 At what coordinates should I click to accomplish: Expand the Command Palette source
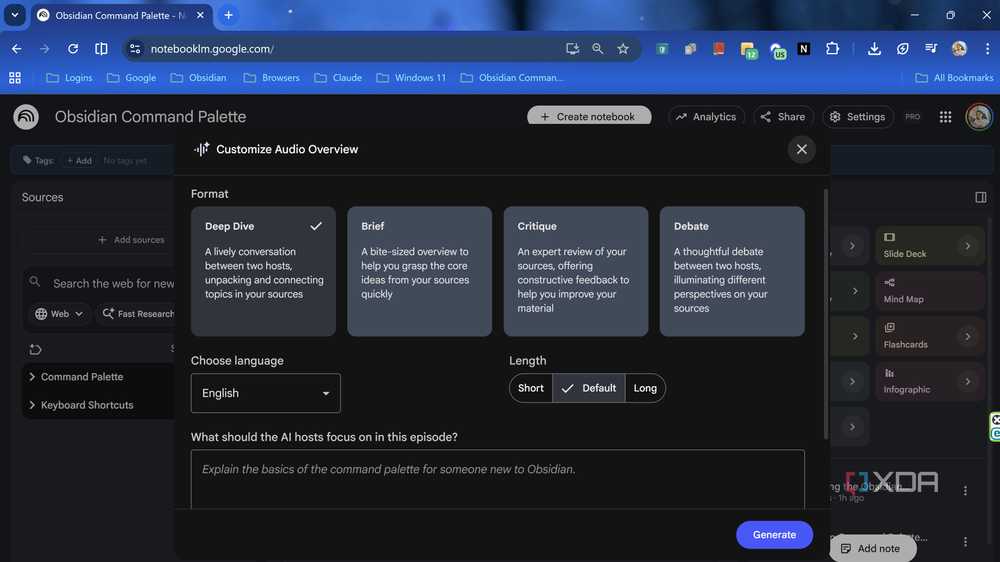click(32, 377)
